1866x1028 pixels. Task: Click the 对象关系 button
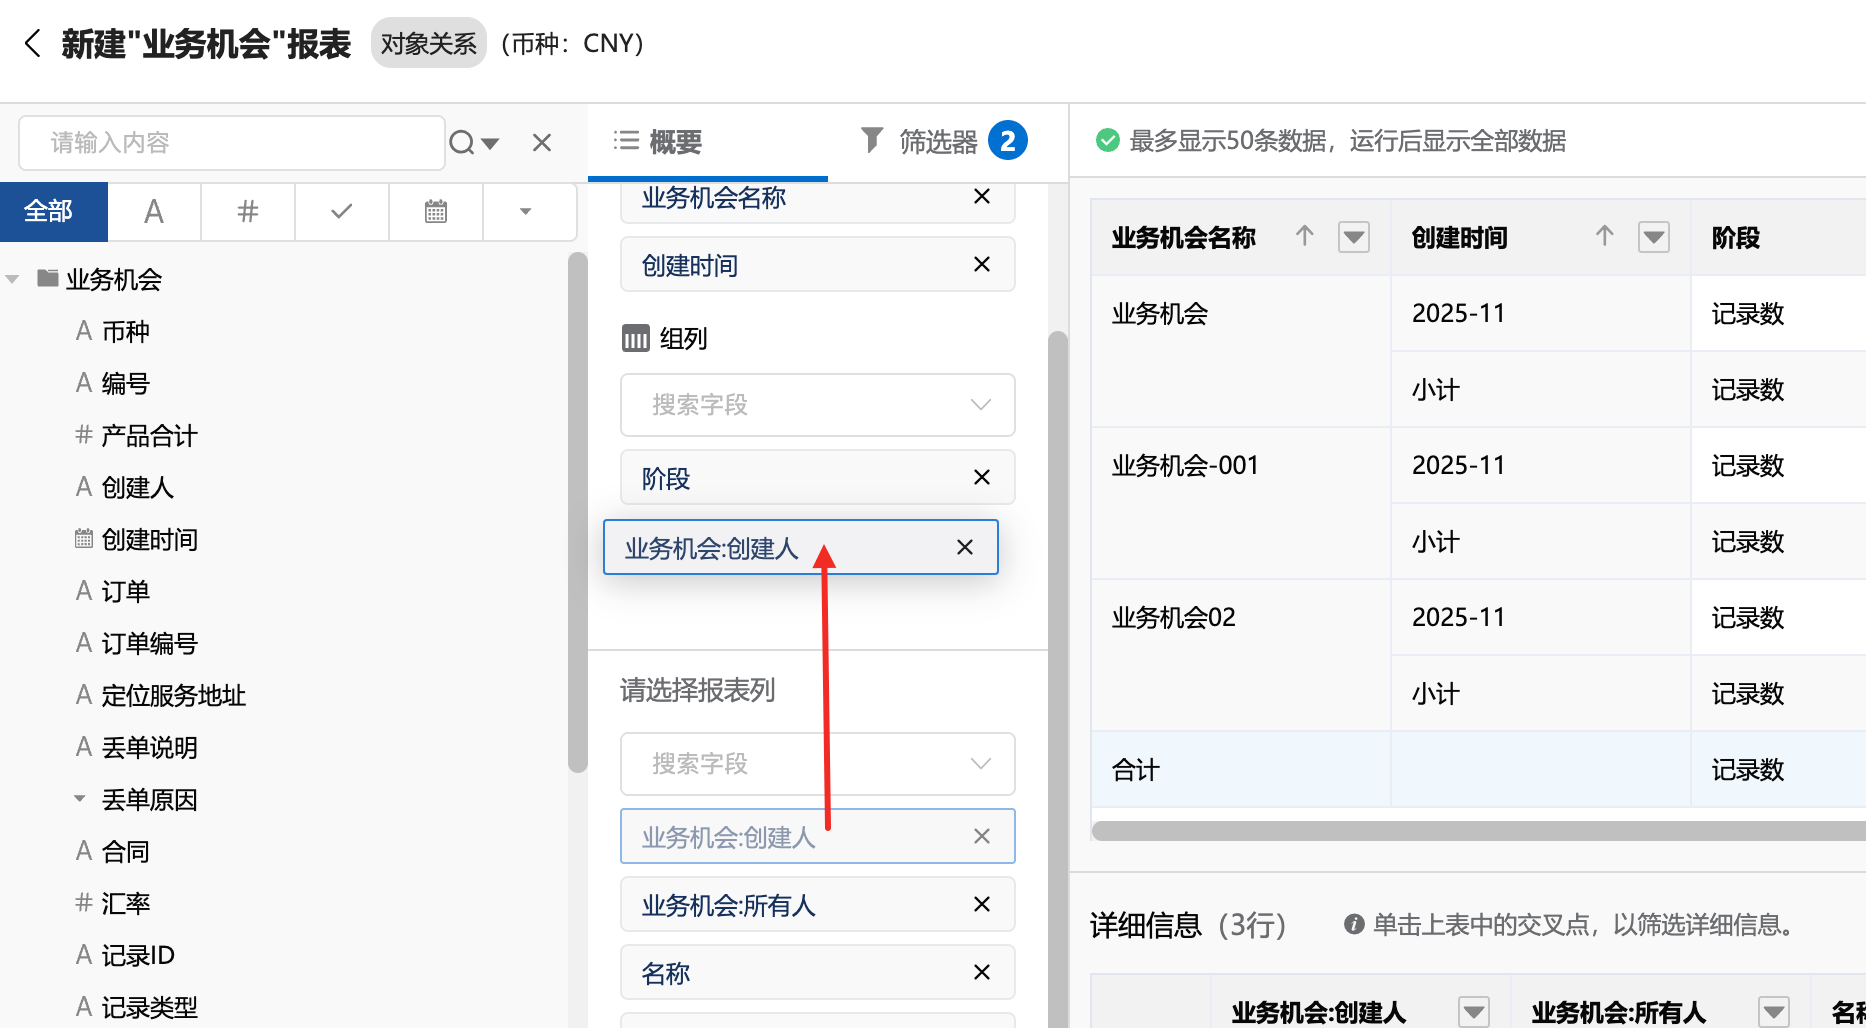point(428,44)
